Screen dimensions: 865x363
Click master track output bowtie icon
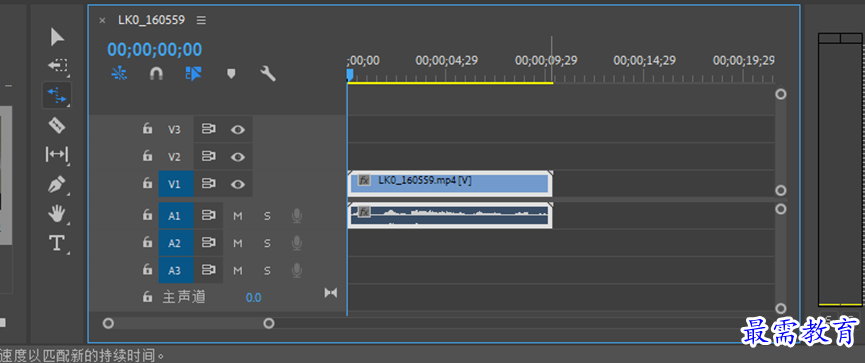click(330, 293)
